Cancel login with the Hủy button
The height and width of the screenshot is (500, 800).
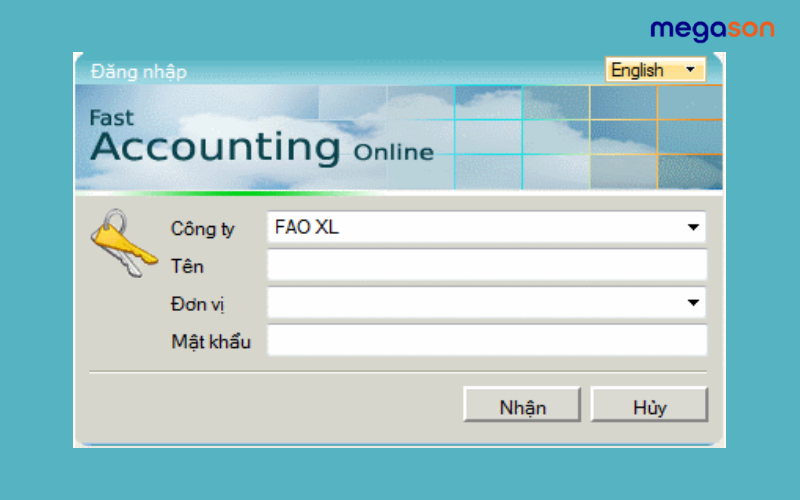[649, 405]
